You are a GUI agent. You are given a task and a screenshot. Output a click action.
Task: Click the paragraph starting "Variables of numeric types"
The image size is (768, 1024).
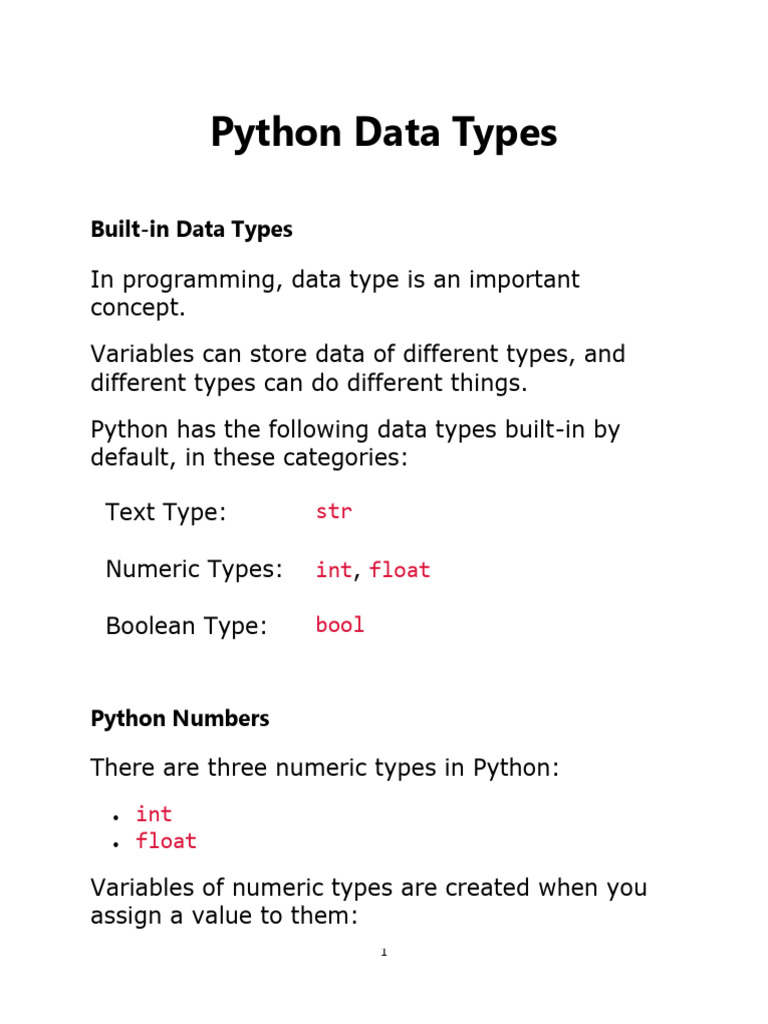(368, 901)
